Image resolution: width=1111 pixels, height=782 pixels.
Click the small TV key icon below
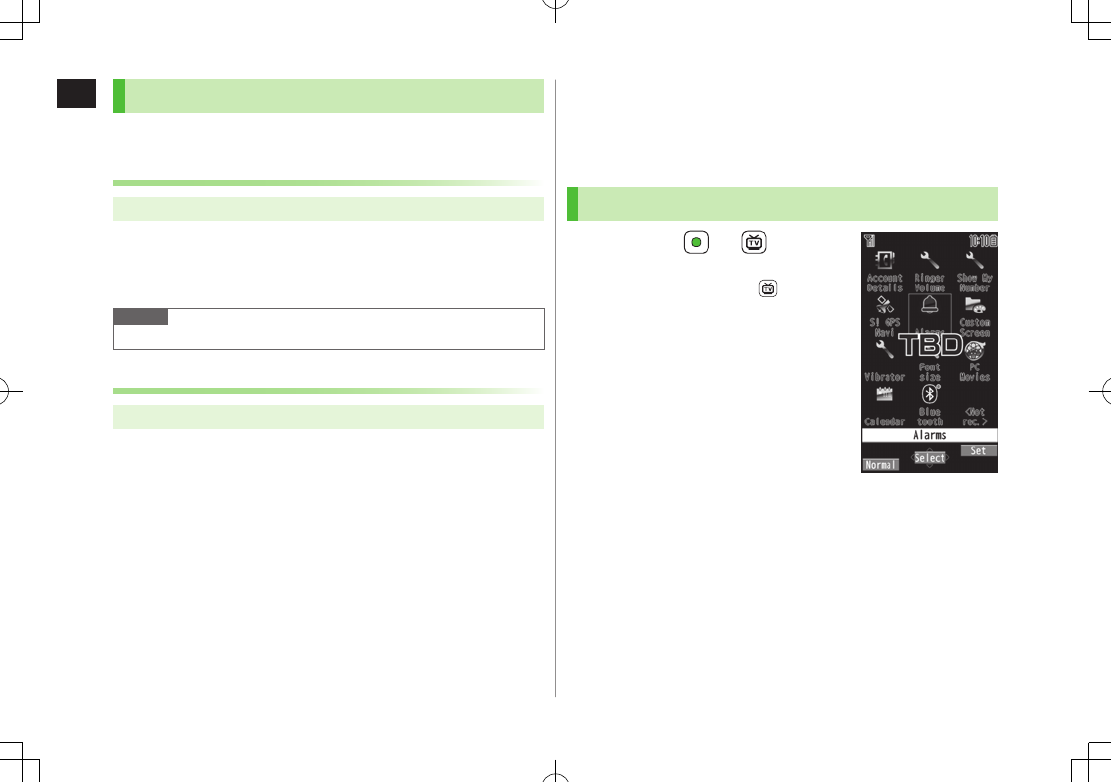[767, 289]
